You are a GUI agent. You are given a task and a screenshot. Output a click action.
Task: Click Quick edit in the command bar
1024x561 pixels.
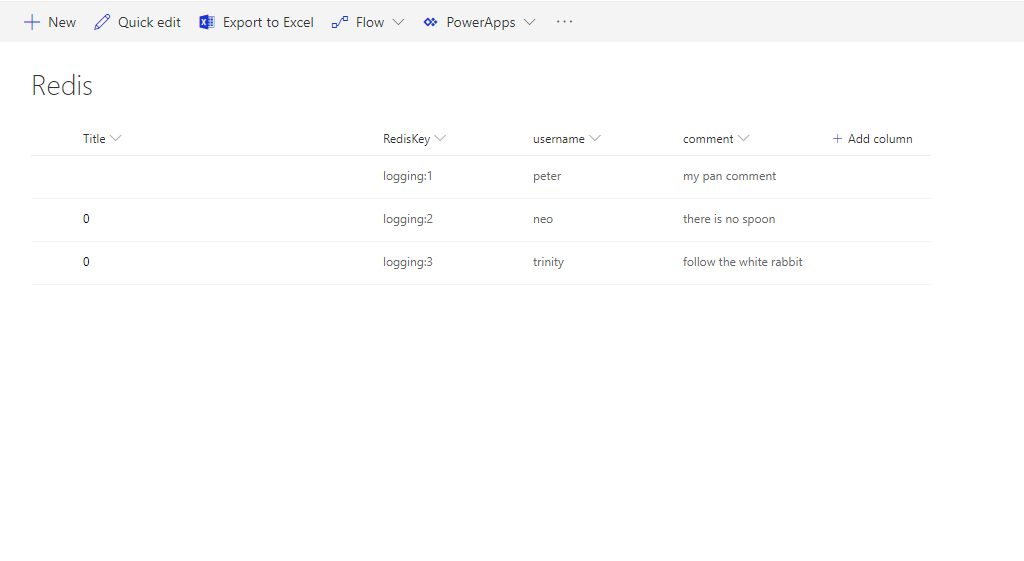point(149,22)
